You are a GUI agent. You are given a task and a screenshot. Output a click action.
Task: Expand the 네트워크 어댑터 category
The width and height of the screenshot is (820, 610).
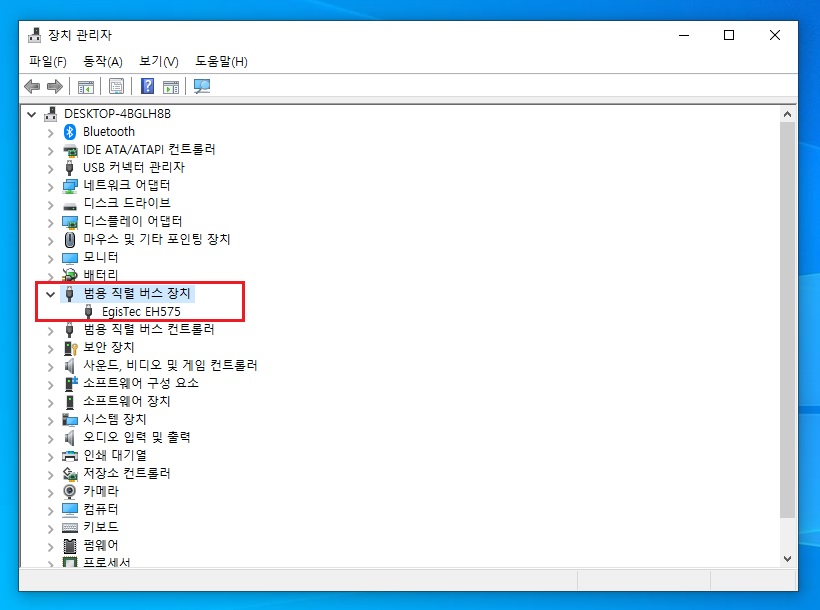[x=50, y=187]
